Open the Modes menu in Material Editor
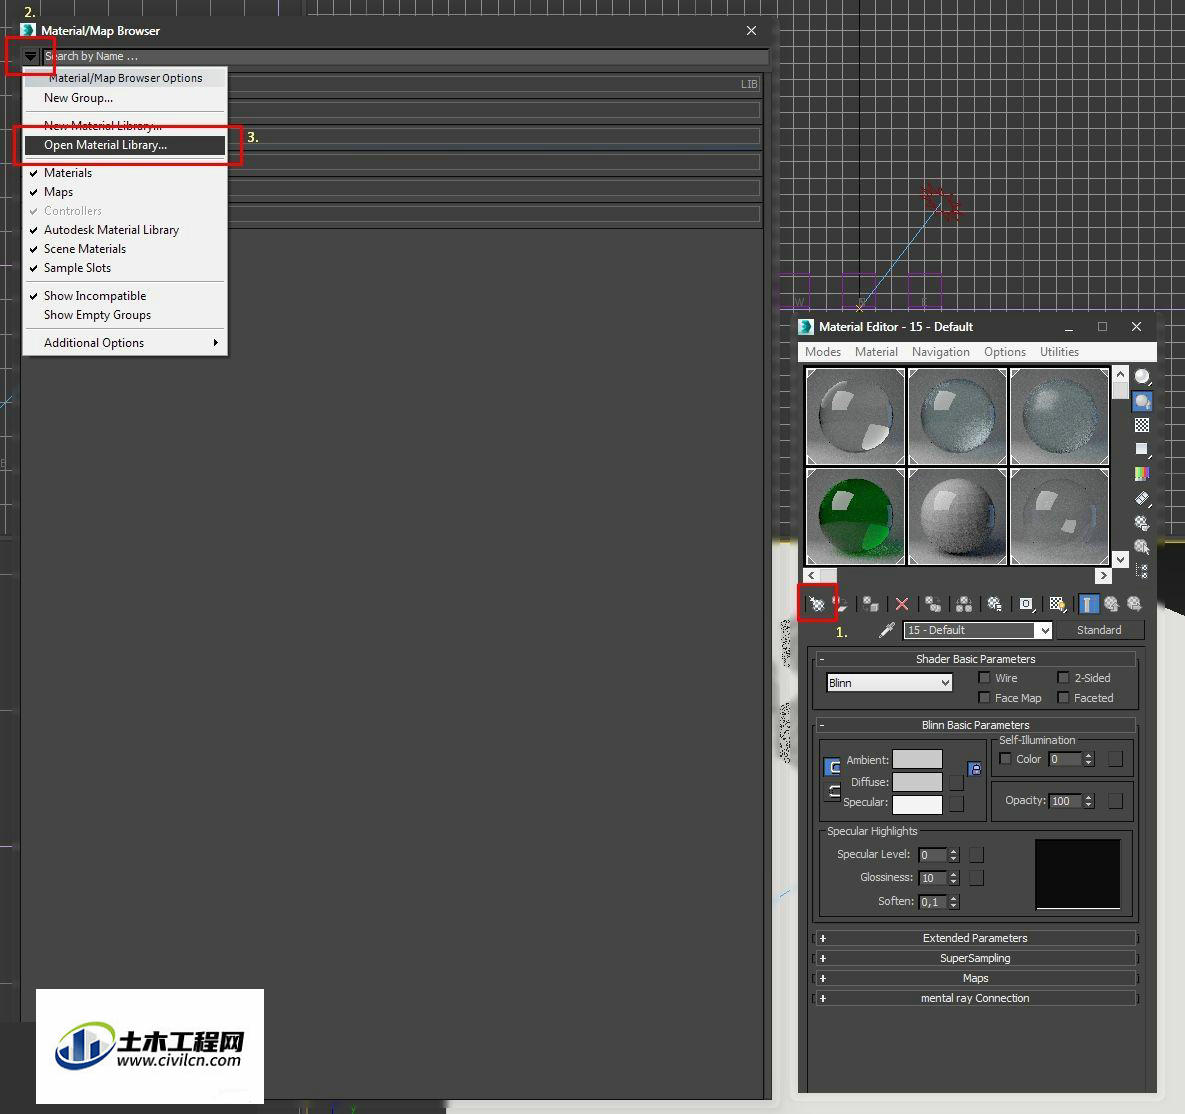 coord(823,352)
